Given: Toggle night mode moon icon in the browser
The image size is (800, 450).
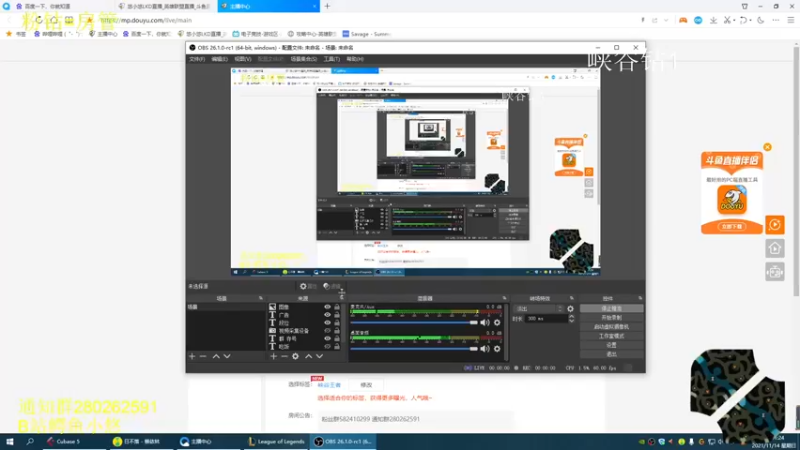Looking at the screenshot, I should click(x=761, y=20).
